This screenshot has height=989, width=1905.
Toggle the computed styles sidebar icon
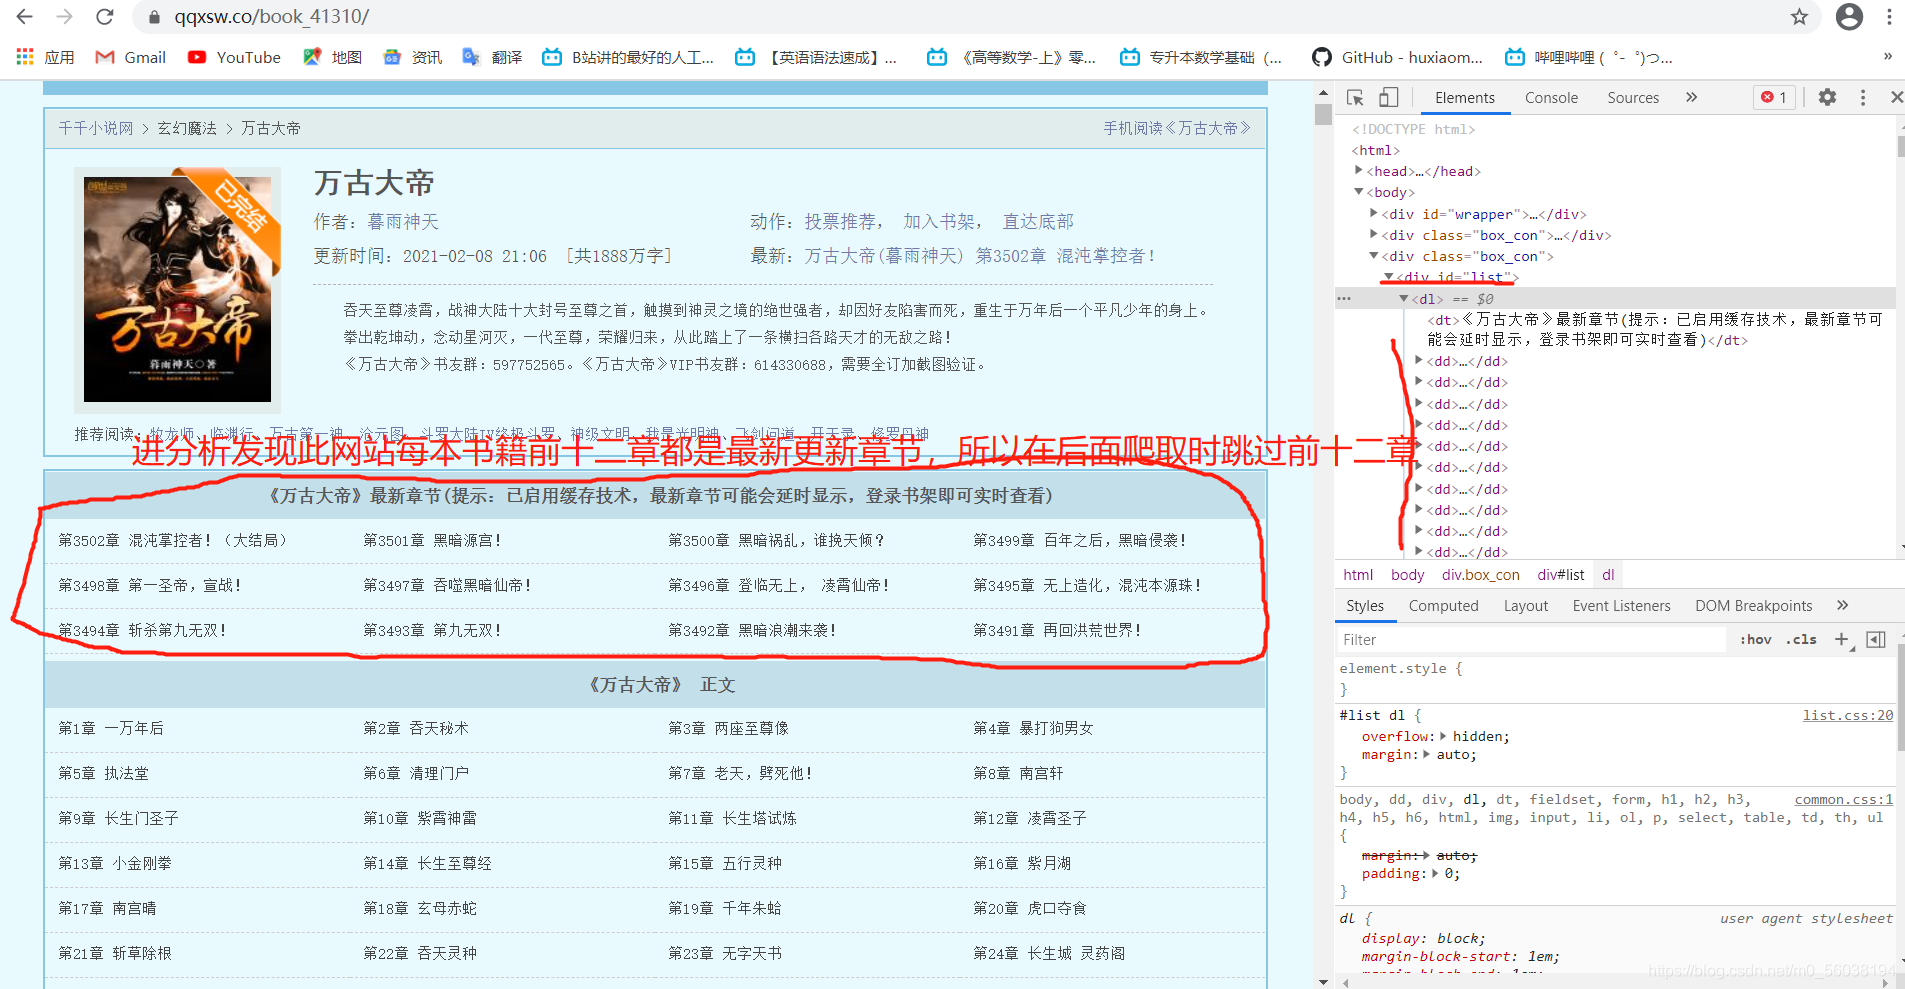1876,639
